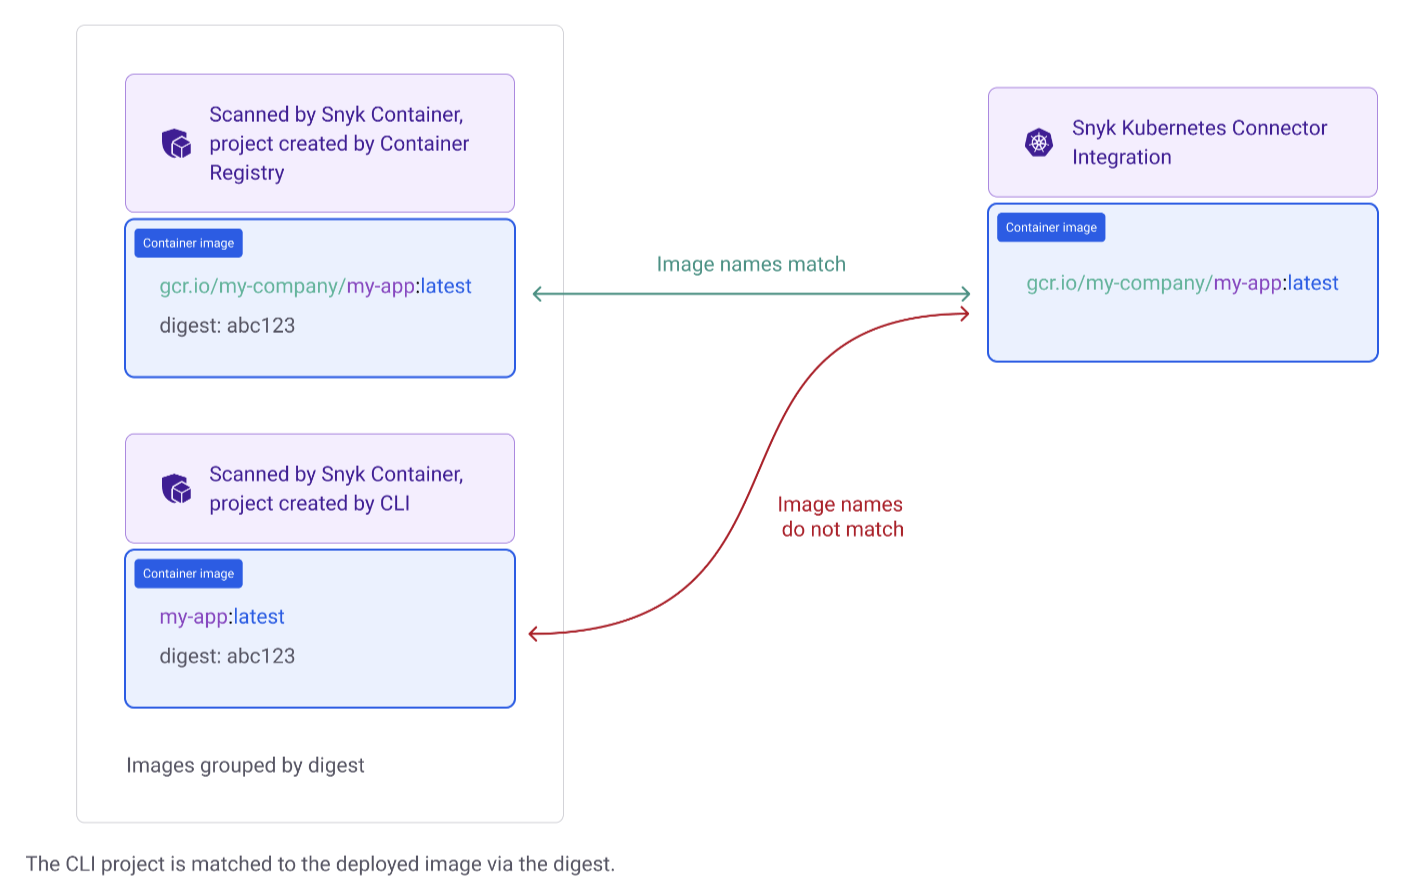Click gcr.io image name in Container Registry box
The image size is (1410, 888).
(x=315, y=286)
